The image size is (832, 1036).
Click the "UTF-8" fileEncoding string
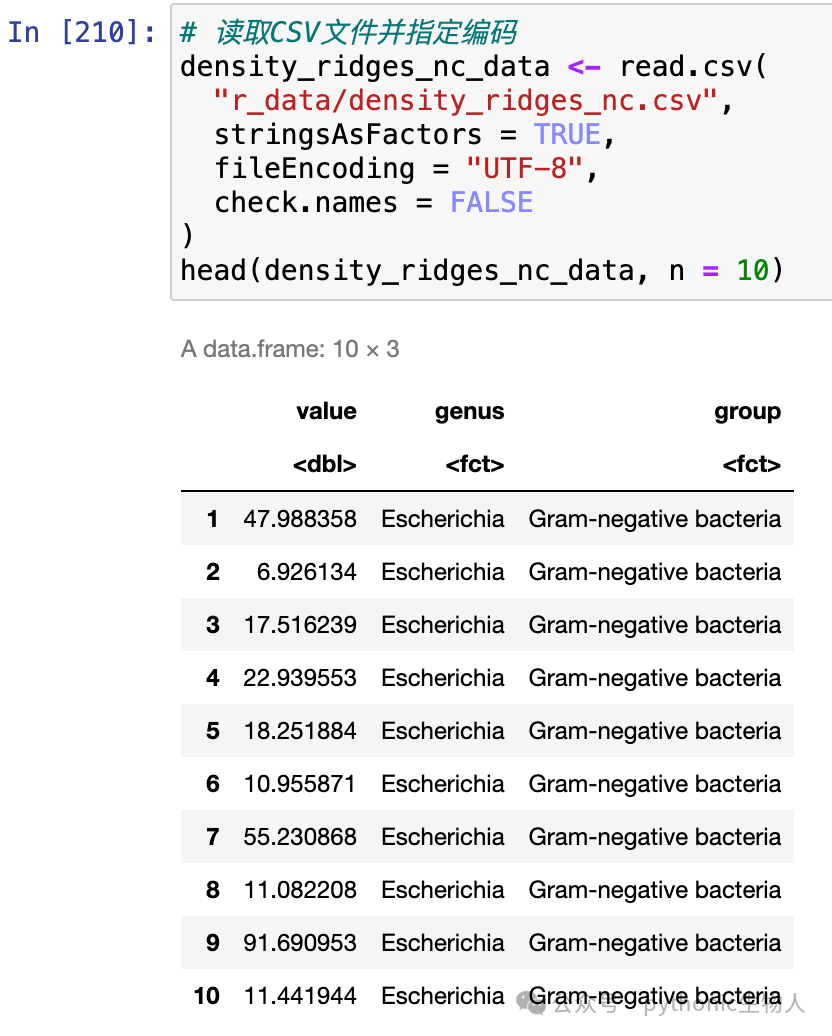pyautogui.click(x=525, y=168)
